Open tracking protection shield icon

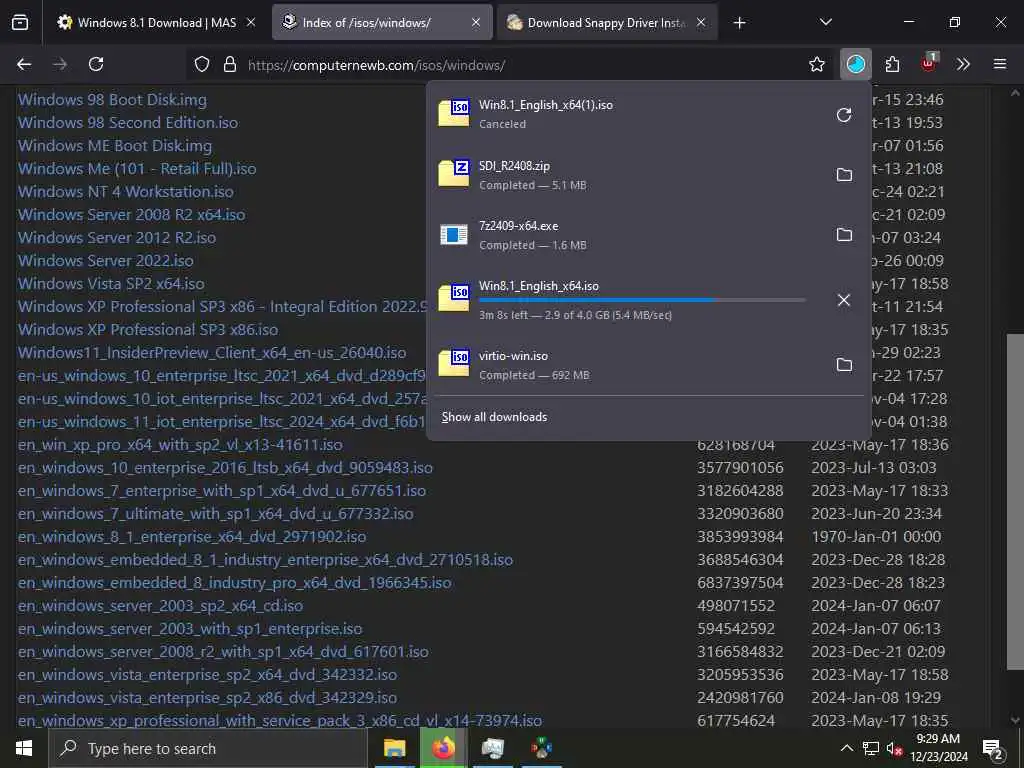click(x=202, y=65)
